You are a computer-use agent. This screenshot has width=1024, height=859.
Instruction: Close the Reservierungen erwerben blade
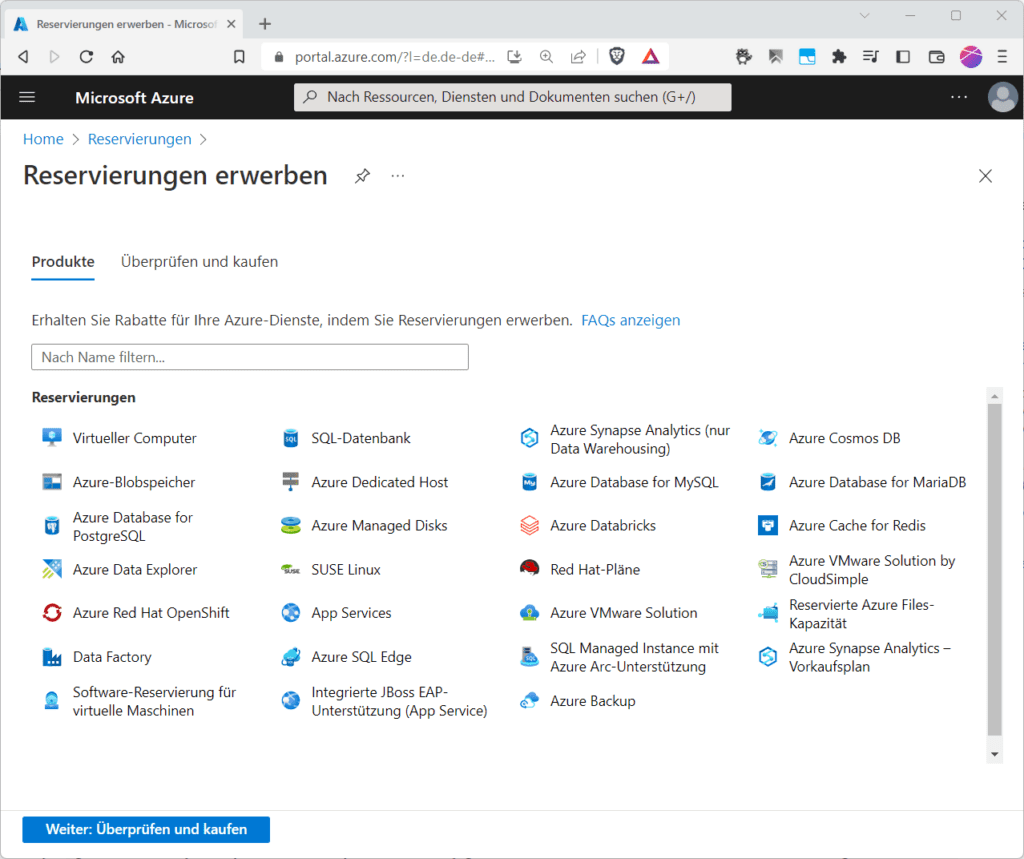coord(985,176)
